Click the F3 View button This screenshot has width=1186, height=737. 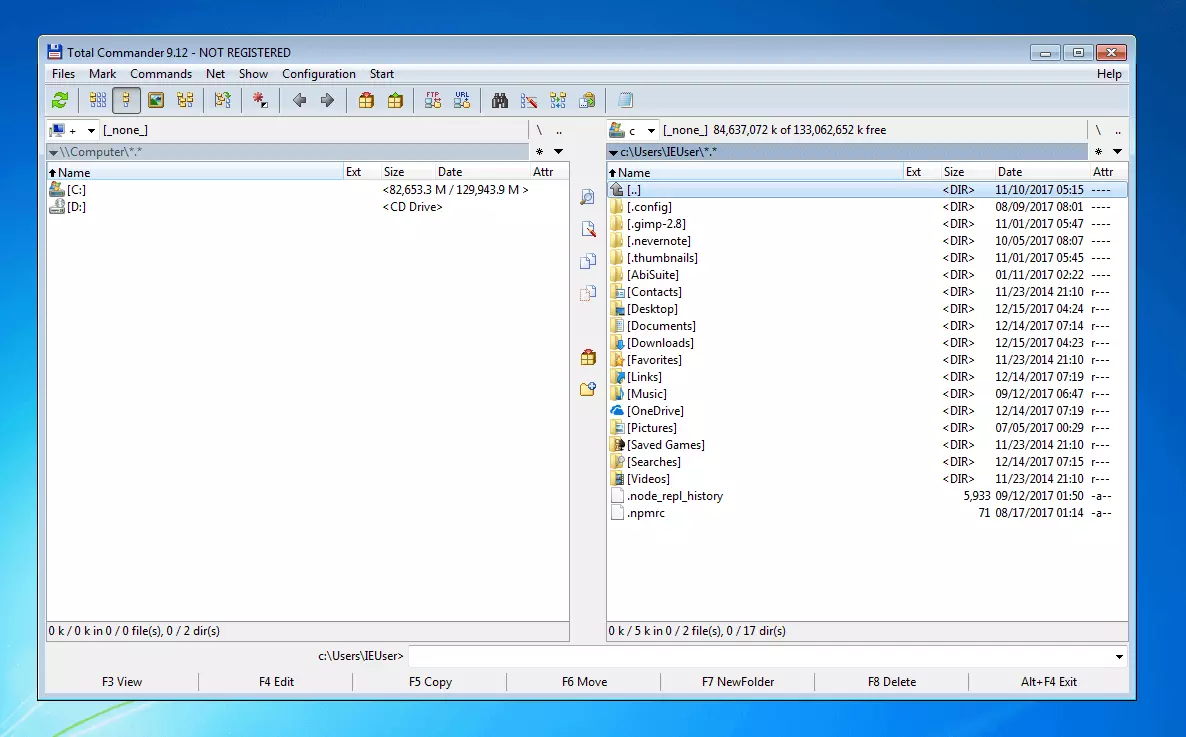(x=122, y=682)
